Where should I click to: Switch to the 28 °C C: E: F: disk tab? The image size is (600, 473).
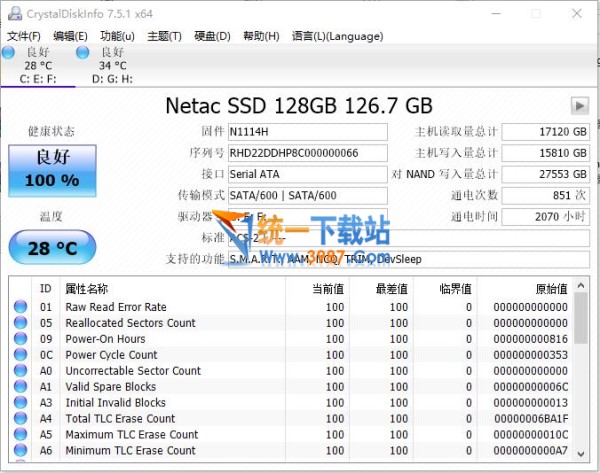click(38, 65)
